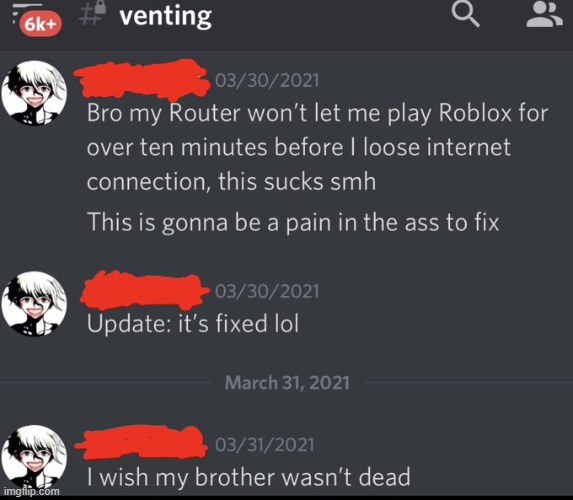
Task: Select 'This is gonna be a pain' message
Action: (293, 222)
